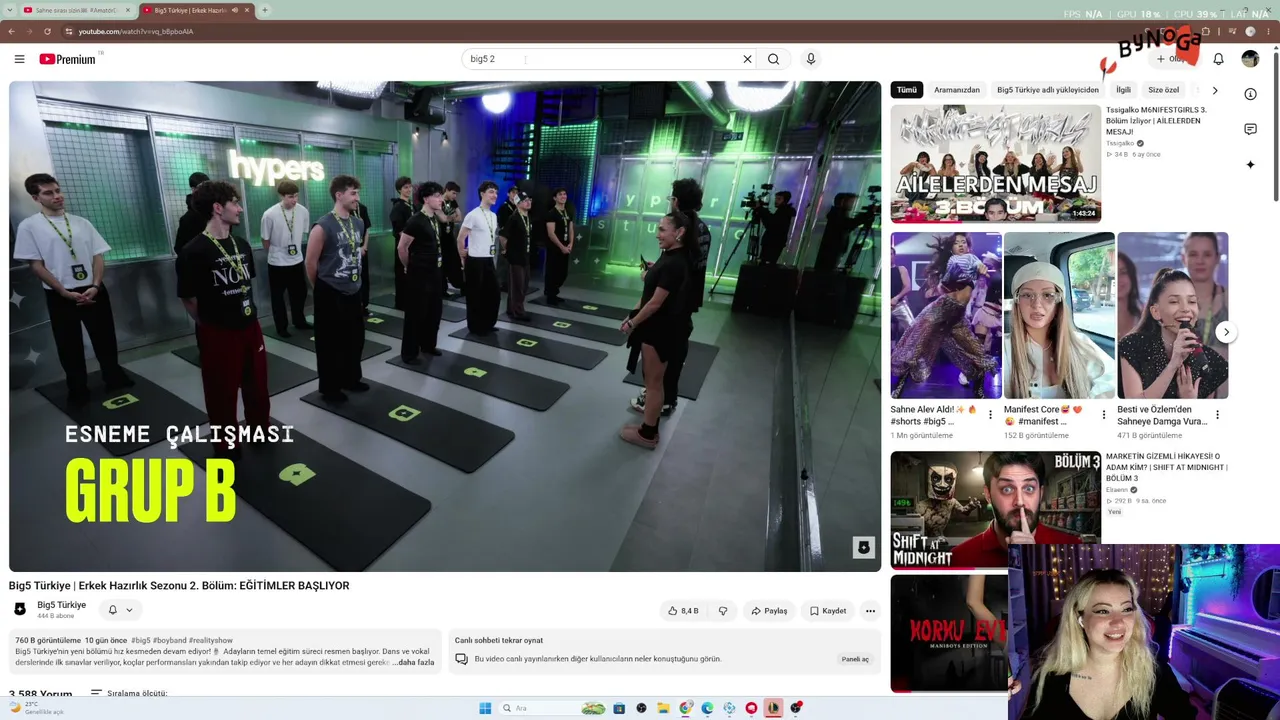Show next shorts with arrow button
This screenshot has width=1280, height=720.
pyautogui.click(x=1226, y=332)
